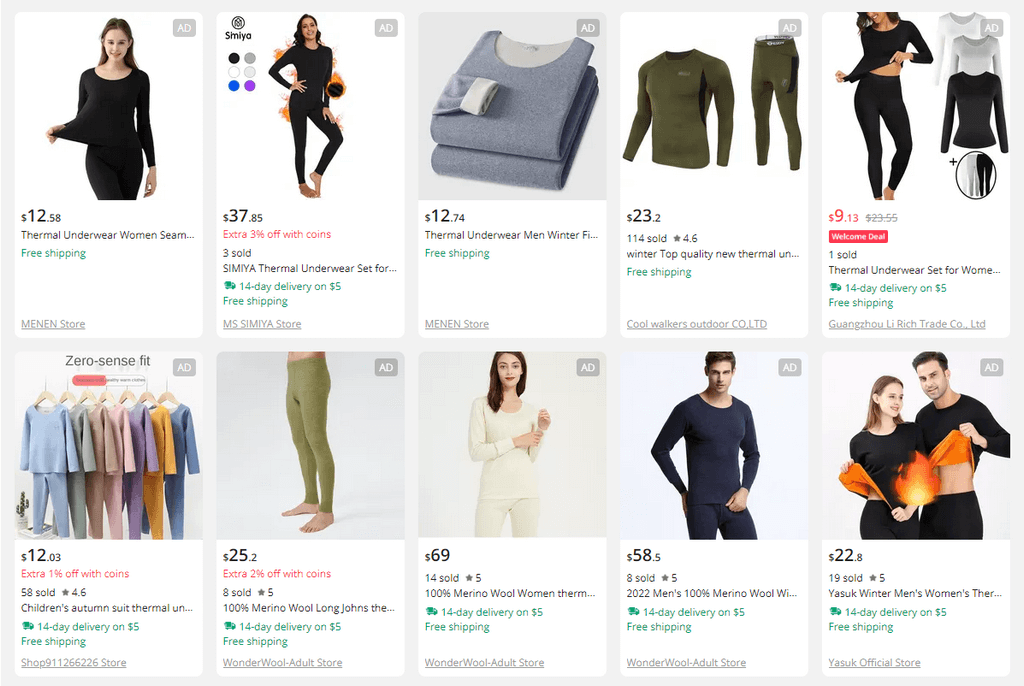Click the AD badge on the first product

click(184, 28)
